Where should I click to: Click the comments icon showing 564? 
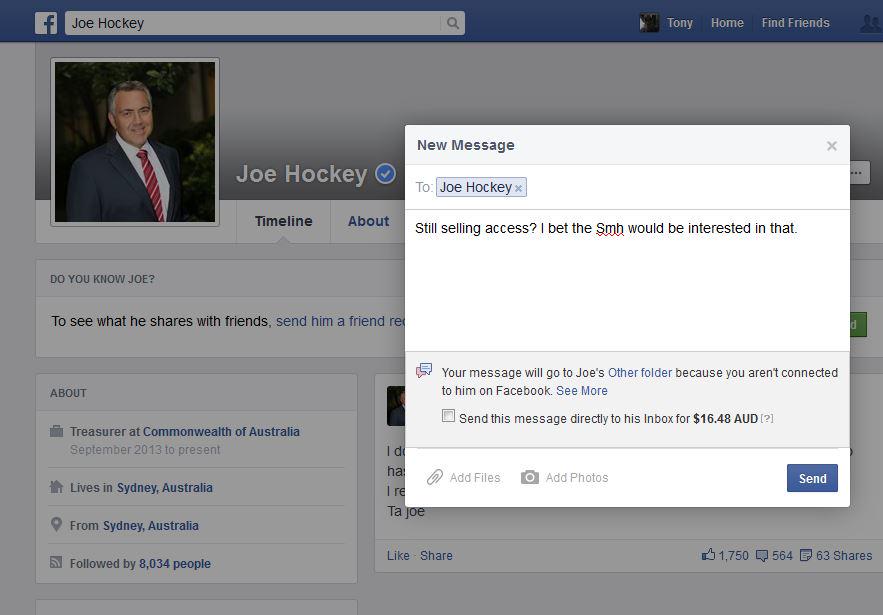tap(761, 556)
